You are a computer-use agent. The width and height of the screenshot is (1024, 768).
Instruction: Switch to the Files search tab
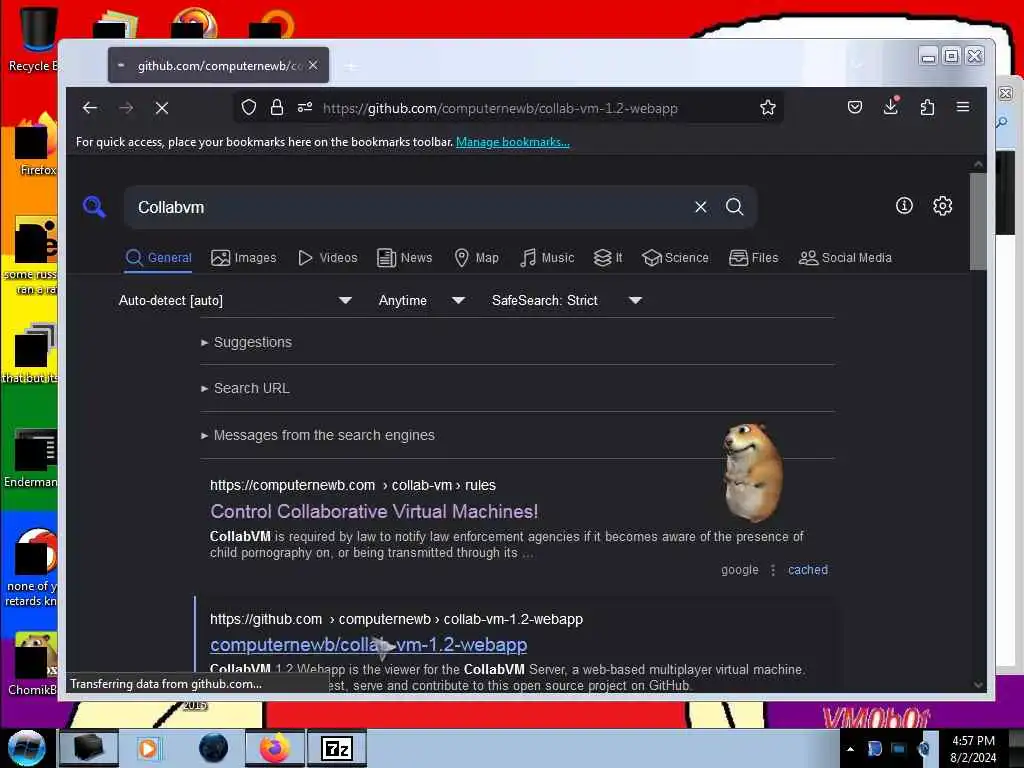[754, 258]
